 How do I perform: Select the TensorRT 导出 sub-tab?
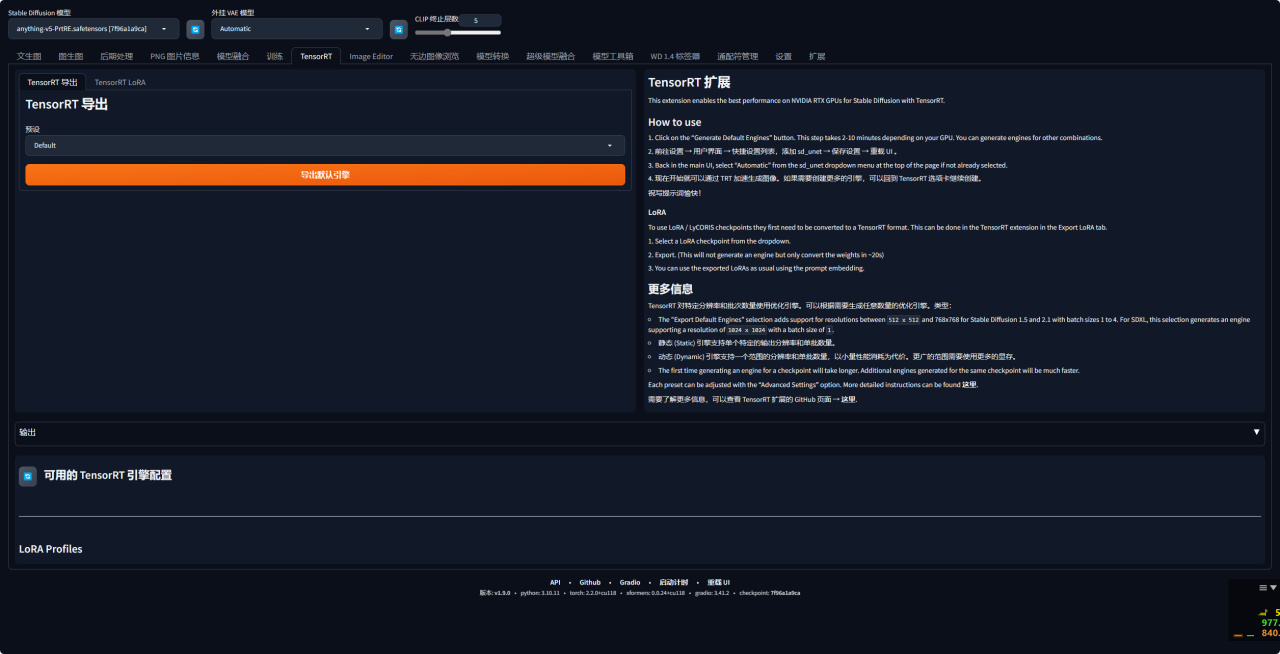tap(52, 82)
